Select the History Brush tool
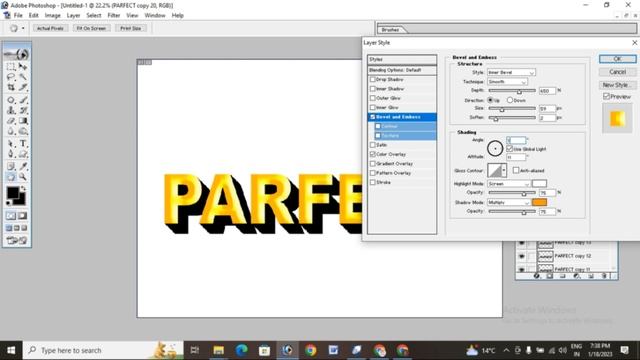Viewport: 640px width, 360px height. click(x=23, y=111)
